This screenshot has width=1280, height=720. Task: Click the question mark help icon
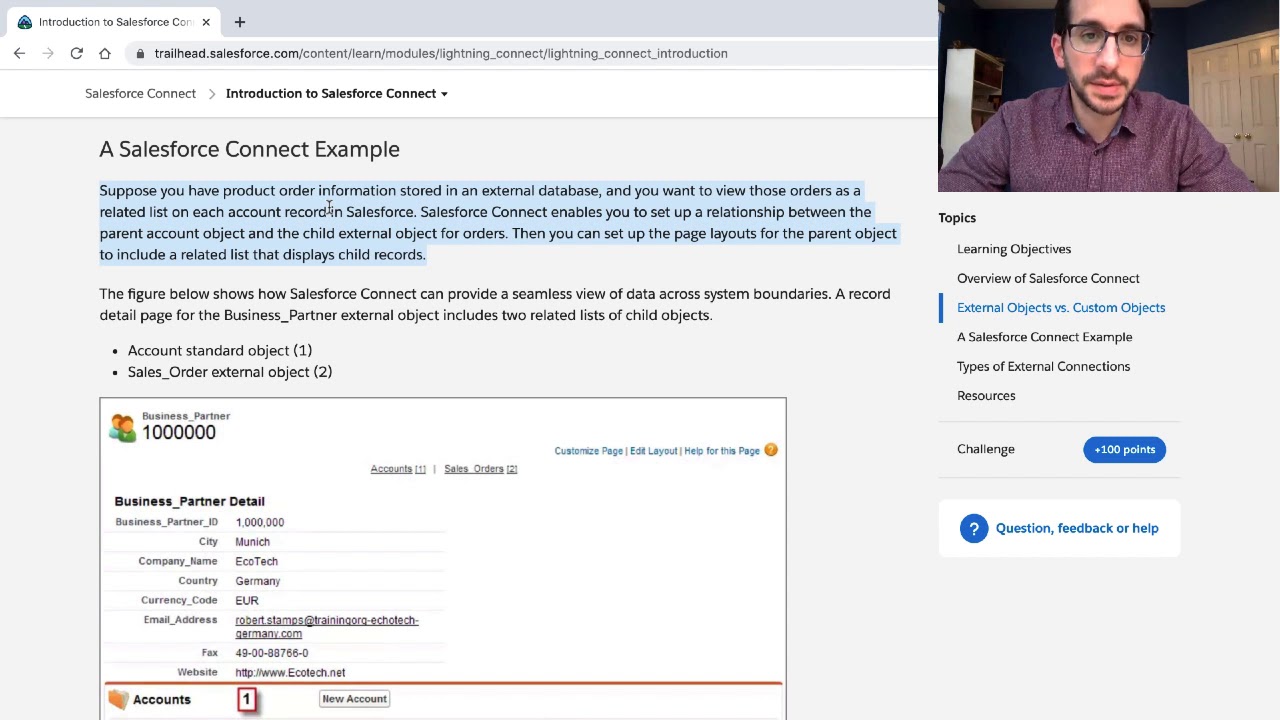pos(974,528)
